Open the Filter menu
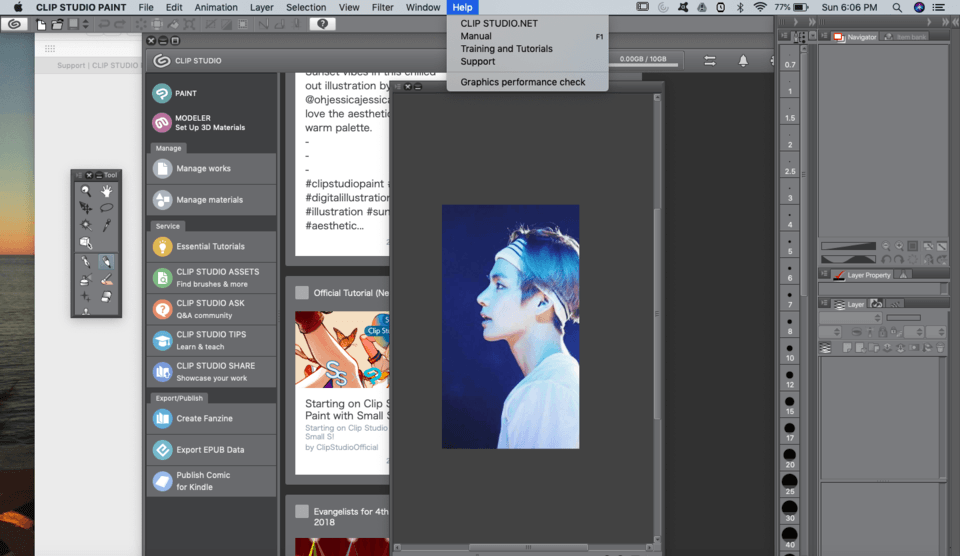Screen dimensions: 960x556 point(382,7)
